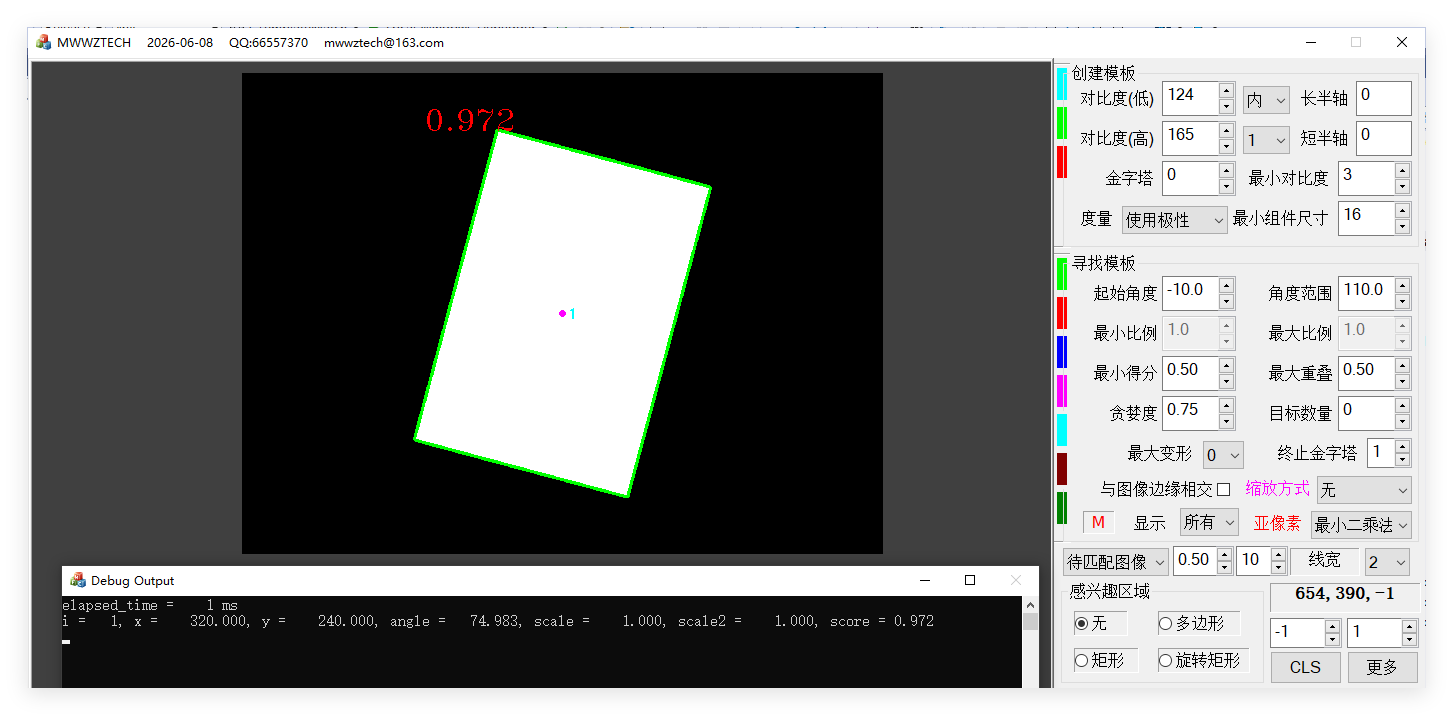This screenshot has height=715, width=1453.
Task: Click the MWWZTECH app icon in title bar
Action: [x=44, y=42]
